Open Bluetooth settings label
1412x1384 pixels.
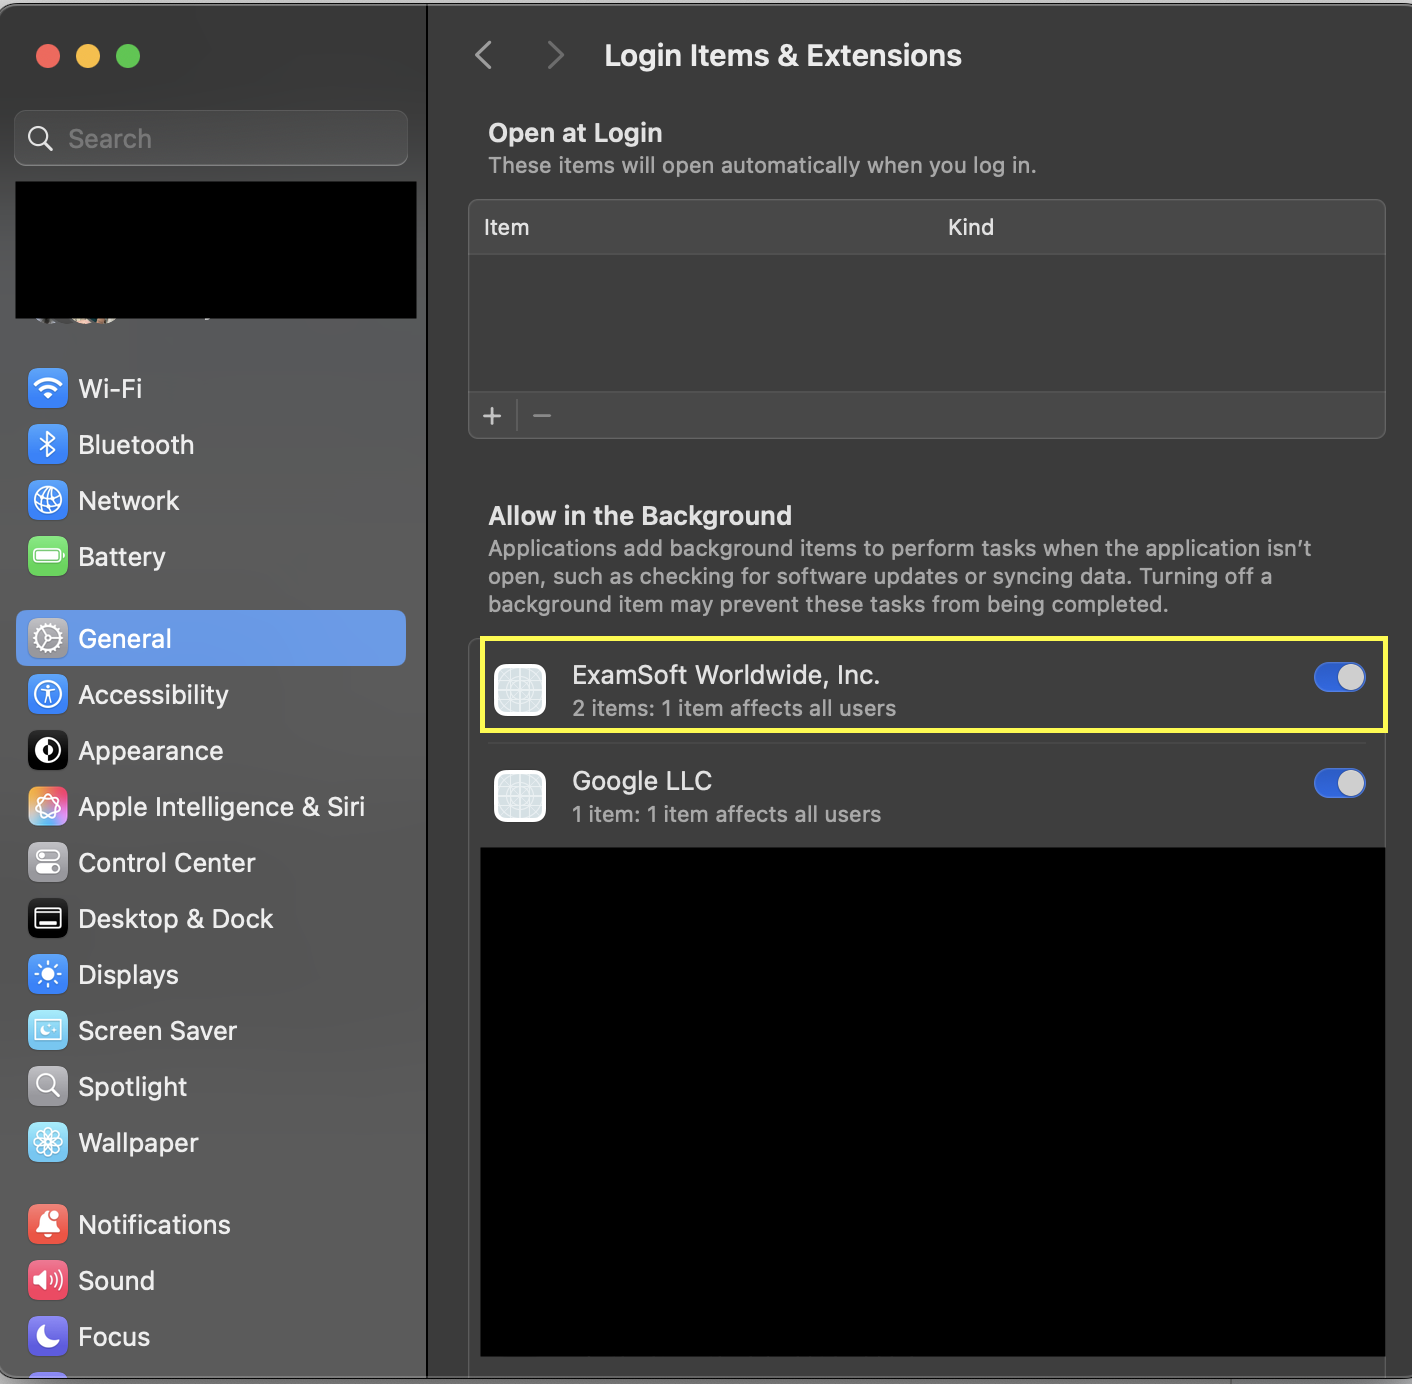tap(136, 444)
